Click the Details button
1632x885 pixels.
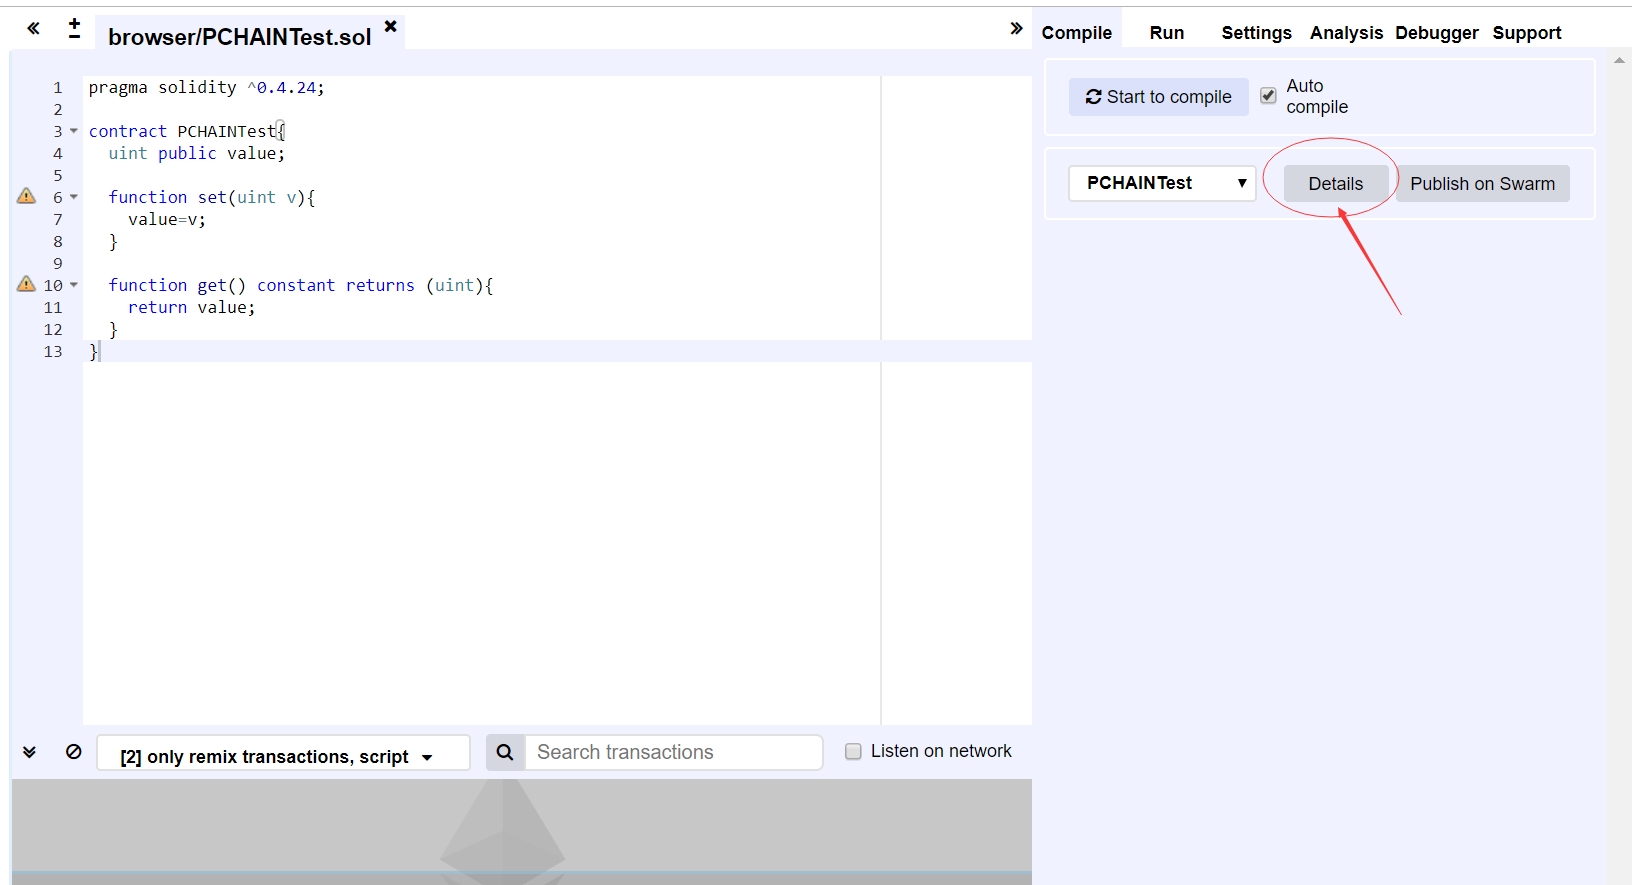coord(1335,184)
